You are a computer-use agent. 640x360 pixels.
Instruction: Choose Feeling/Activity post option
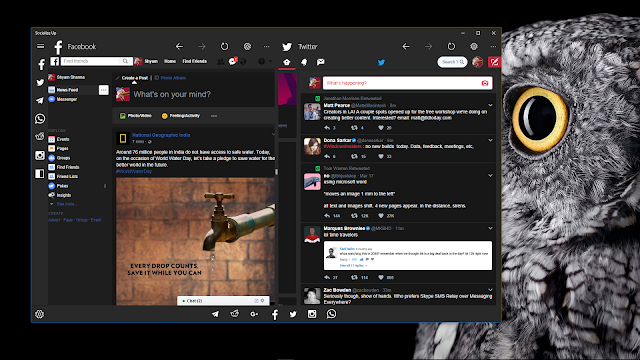click(x=181, y=116)
